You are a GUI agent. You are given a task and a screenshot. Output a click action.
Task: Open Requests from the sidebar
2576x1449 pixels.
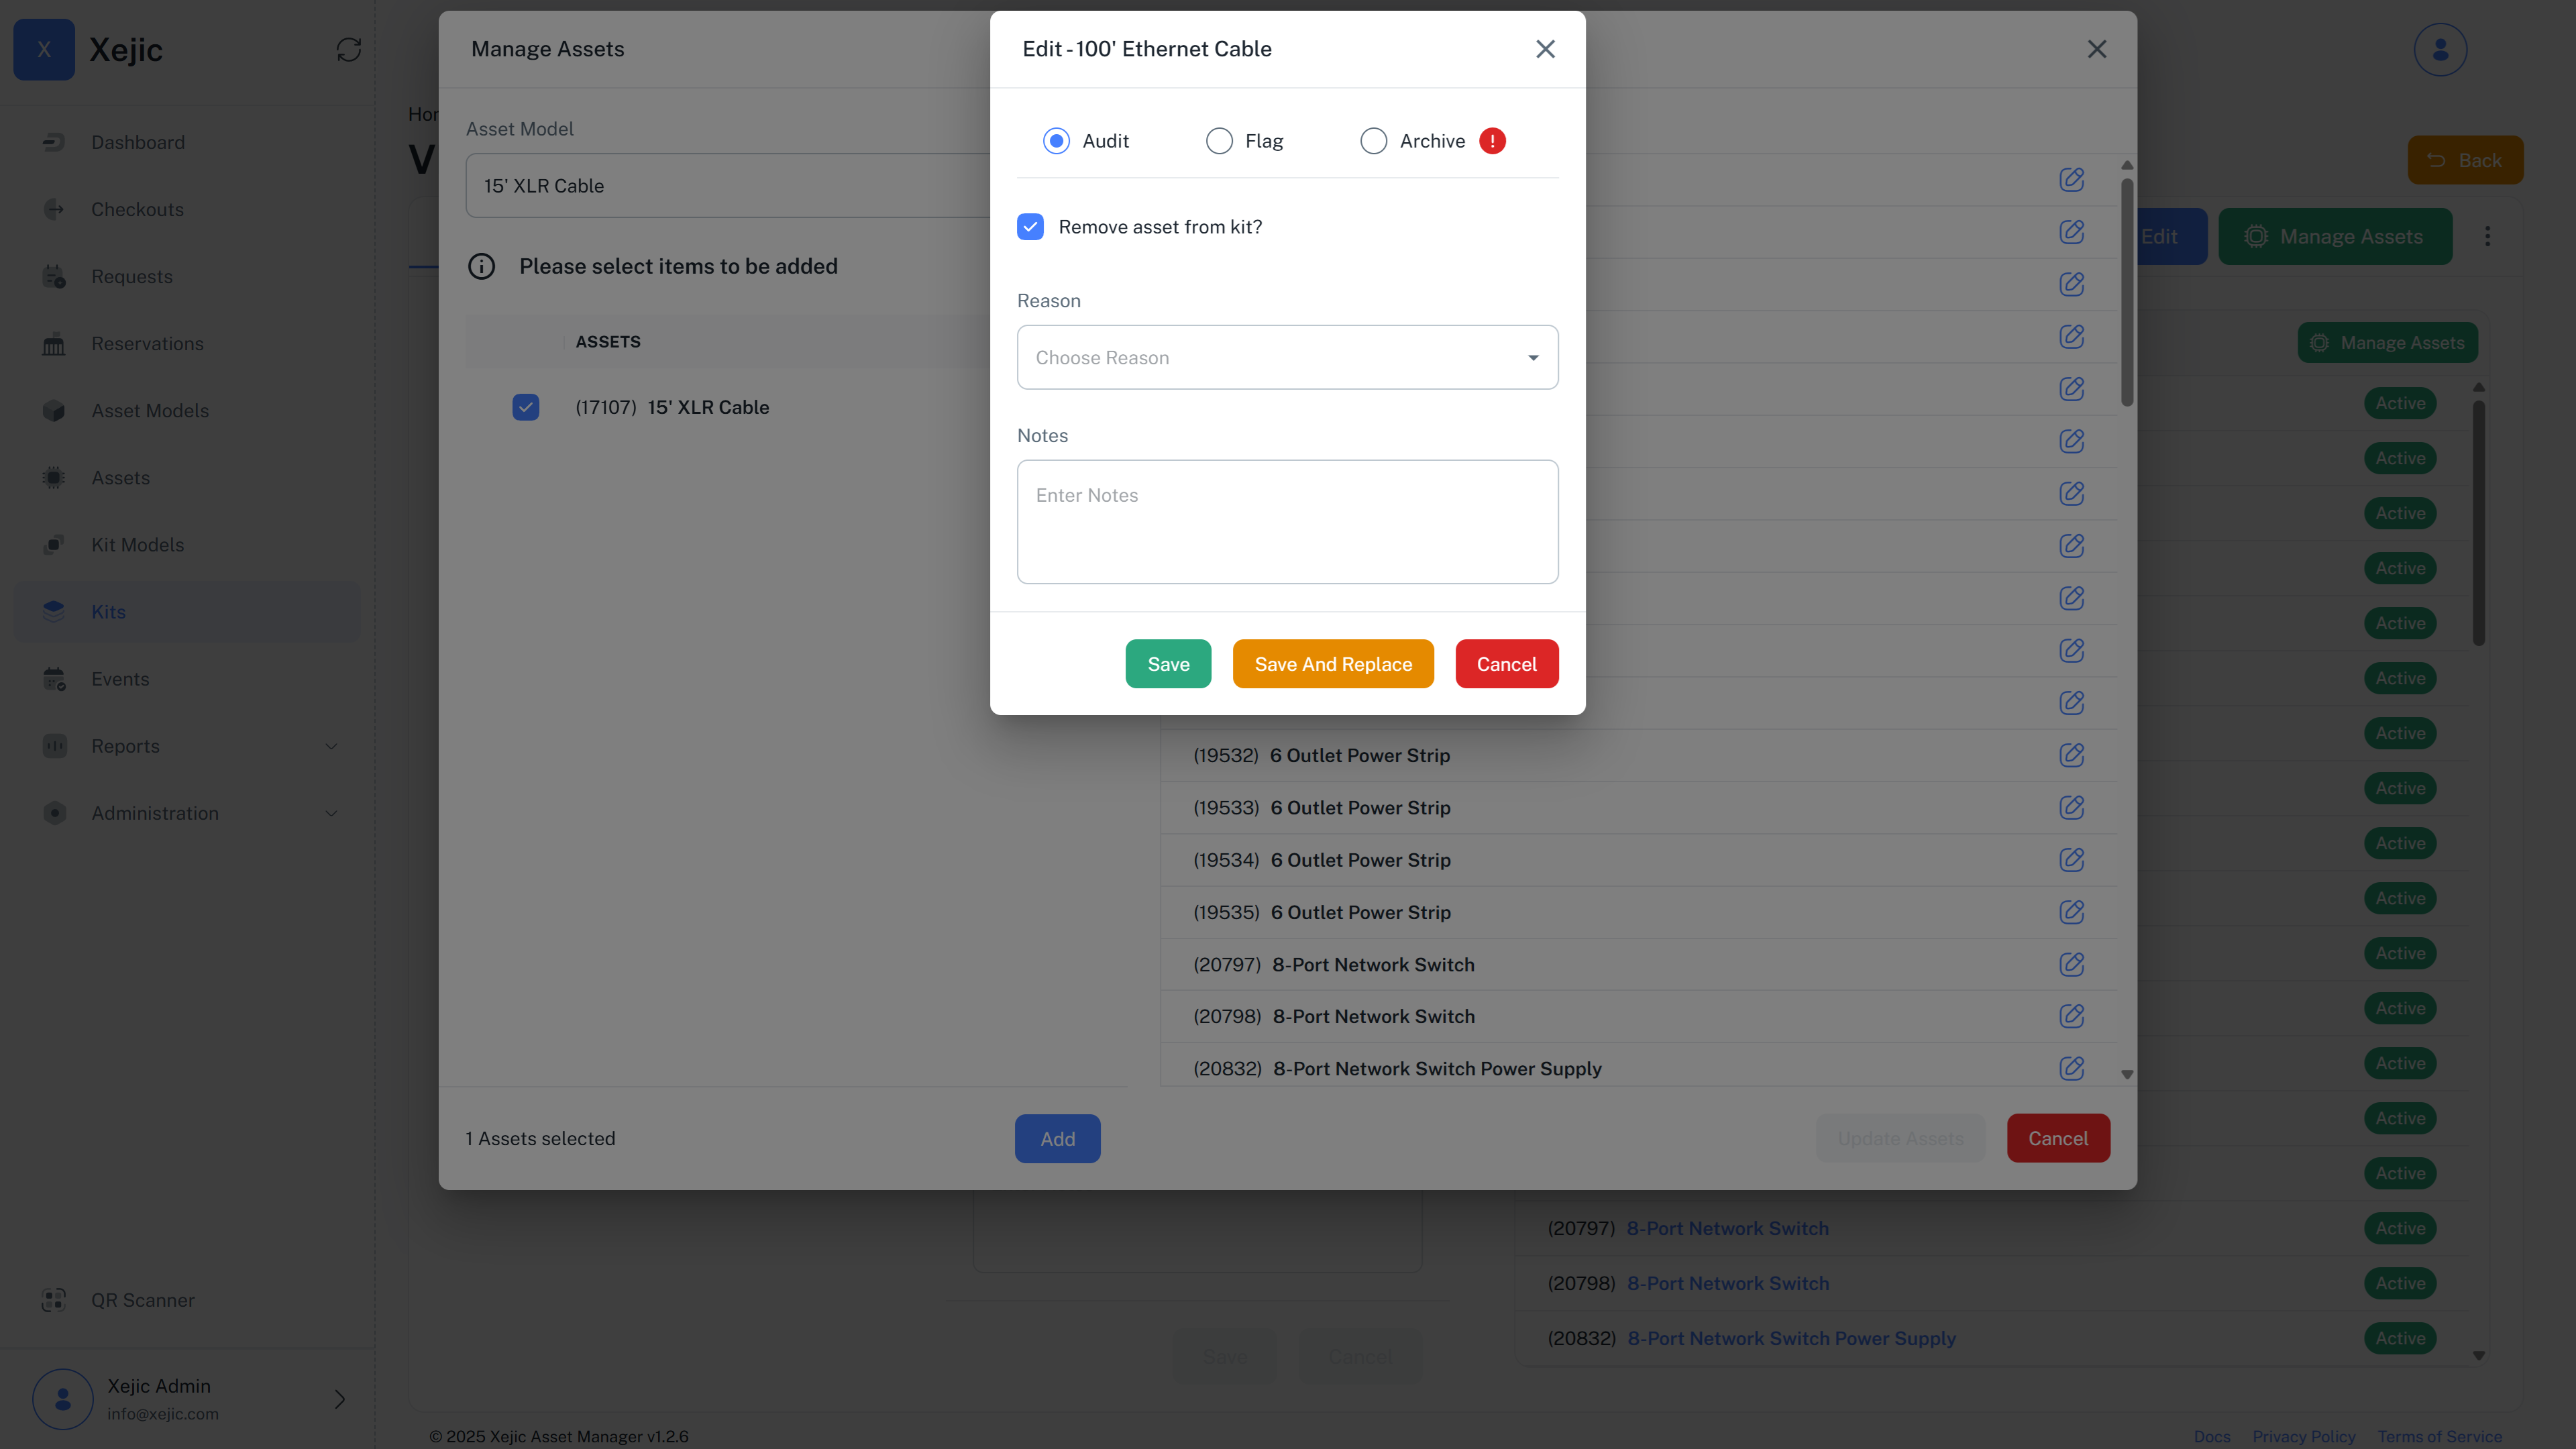point(188,276)
